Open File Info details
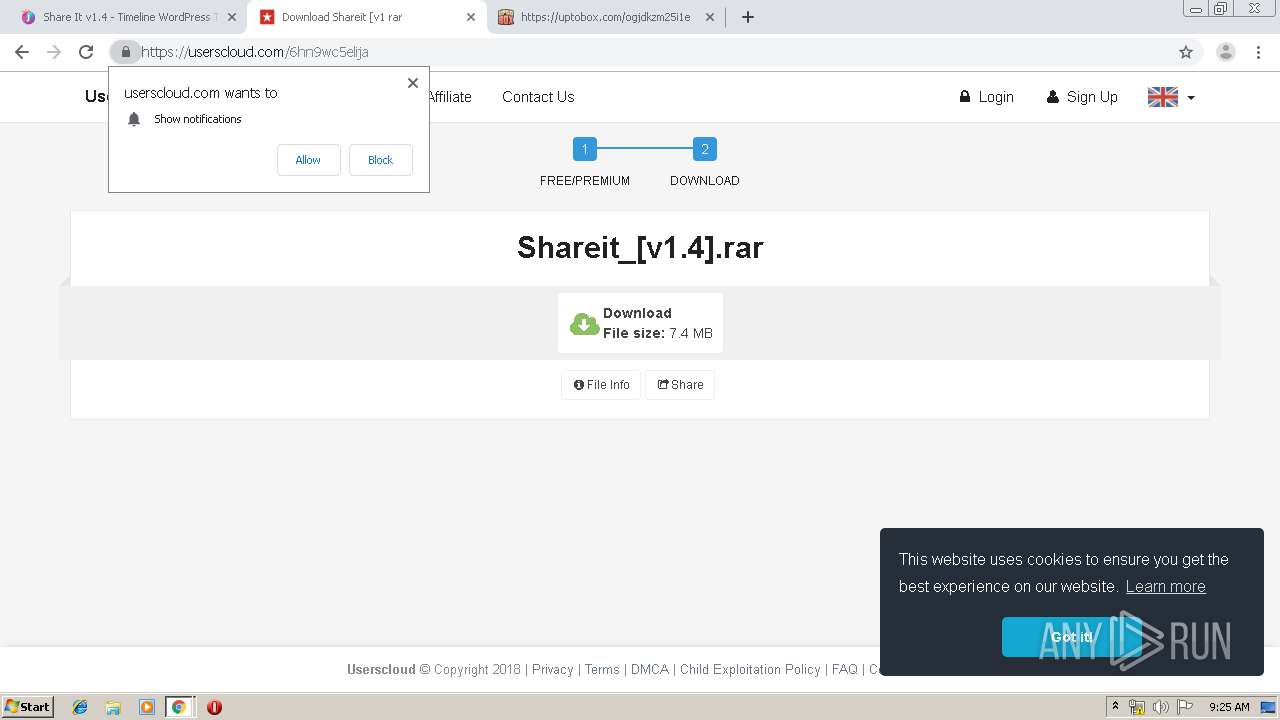This screenshot has height=720, width=1280. pos(601,385)
